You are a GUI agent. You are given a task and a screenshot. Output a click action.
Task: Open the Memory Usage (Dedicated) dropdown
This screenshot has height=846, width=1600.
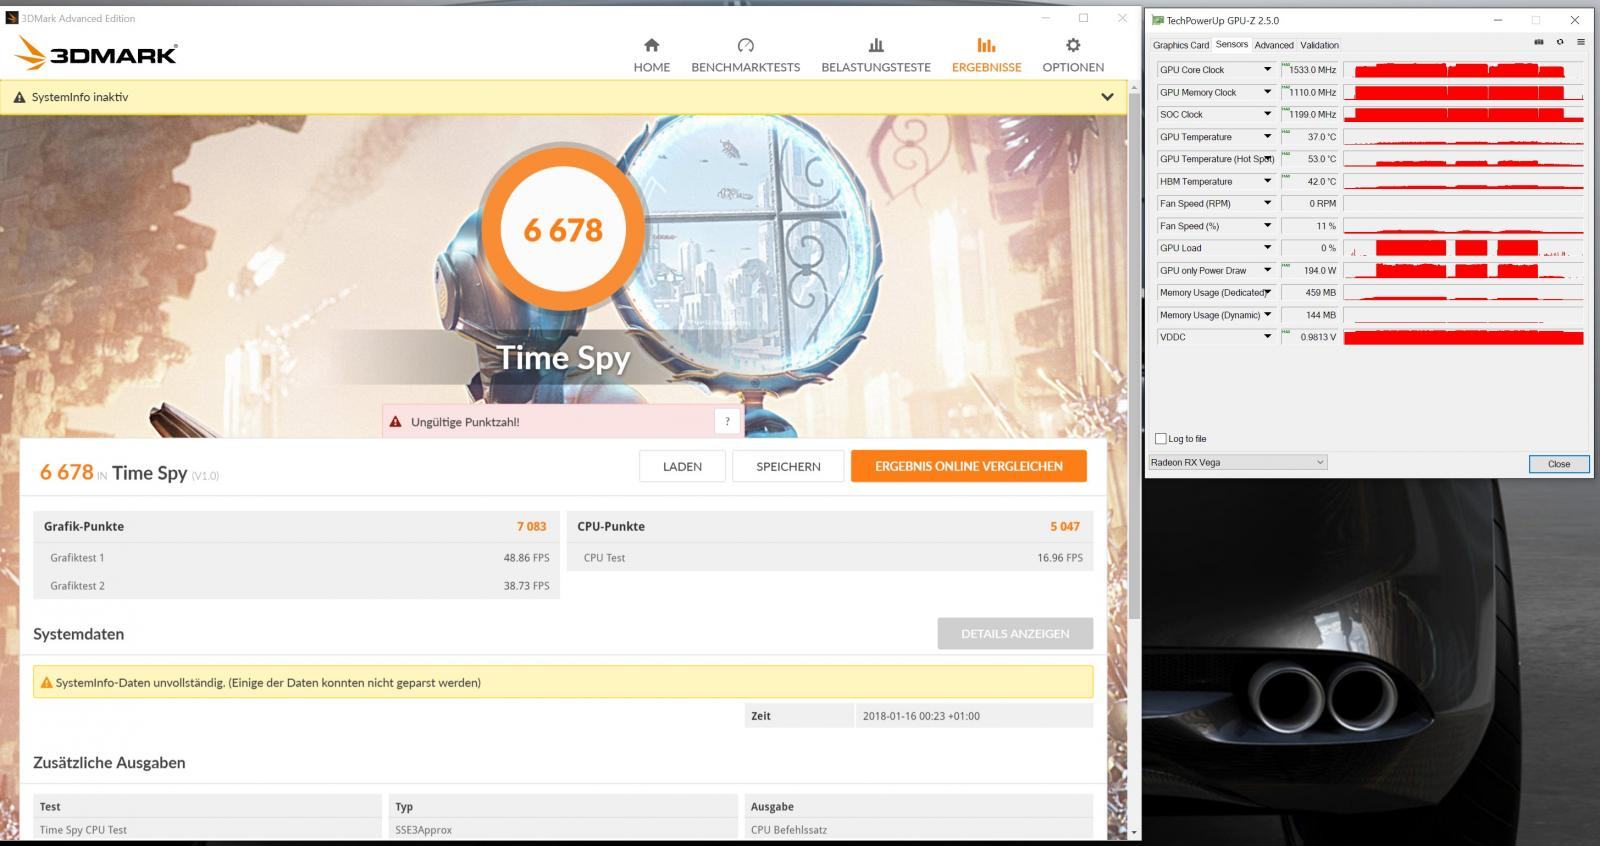pos(1267,292)
